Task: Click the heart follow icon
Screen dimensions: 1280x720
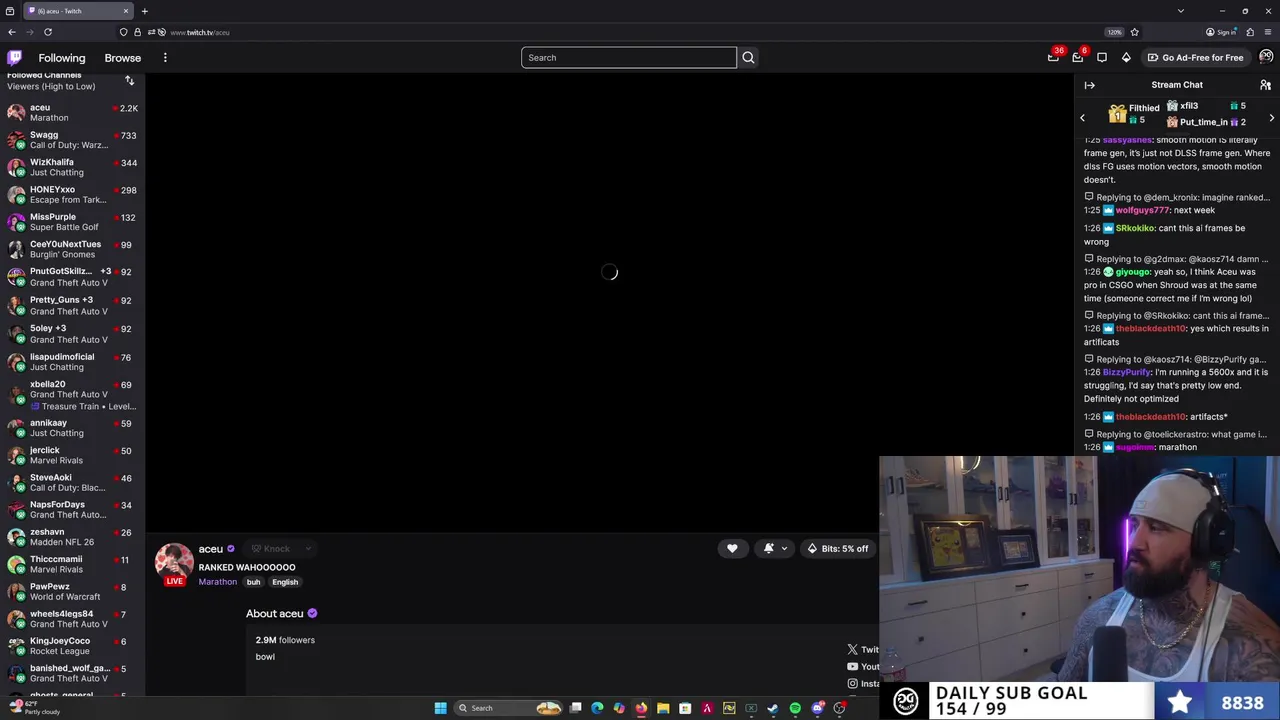Action: (x=732, y=548)
